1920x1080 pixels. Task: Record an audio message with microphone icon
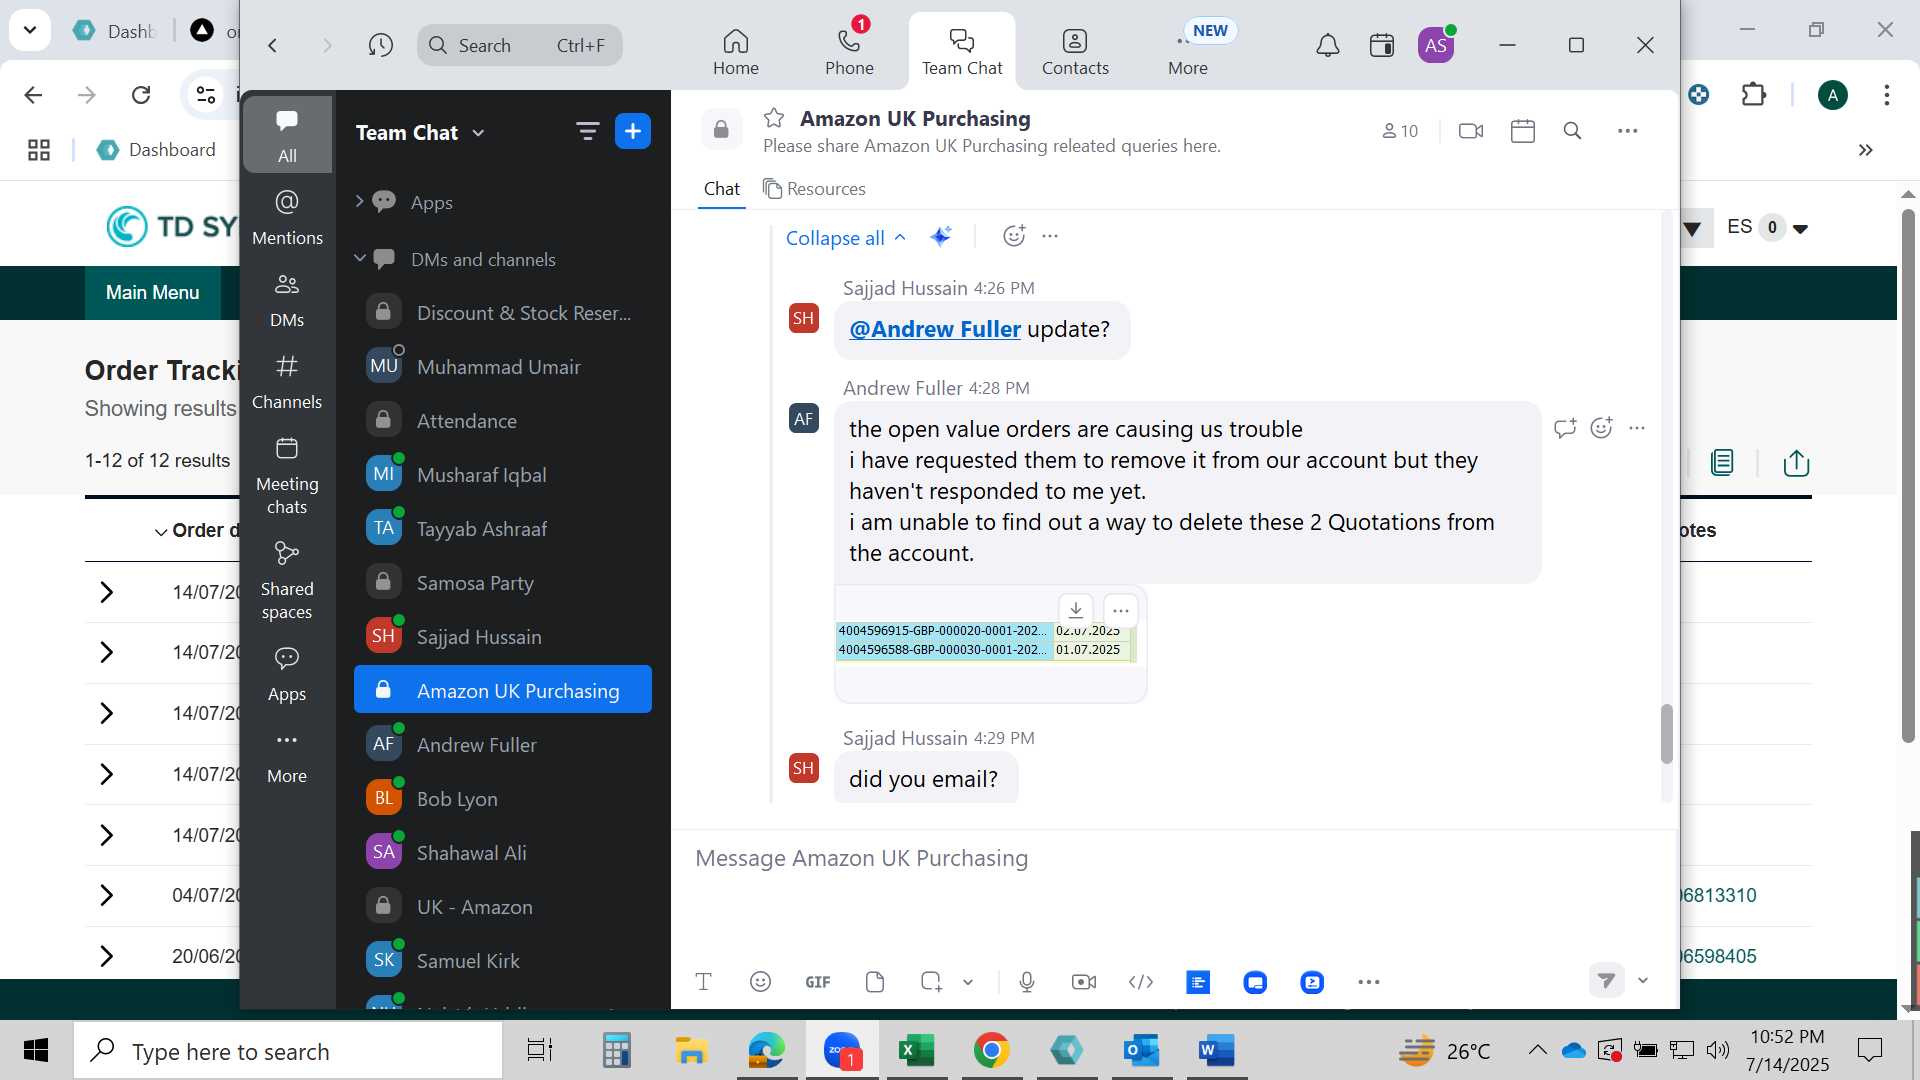[1027, 982]
